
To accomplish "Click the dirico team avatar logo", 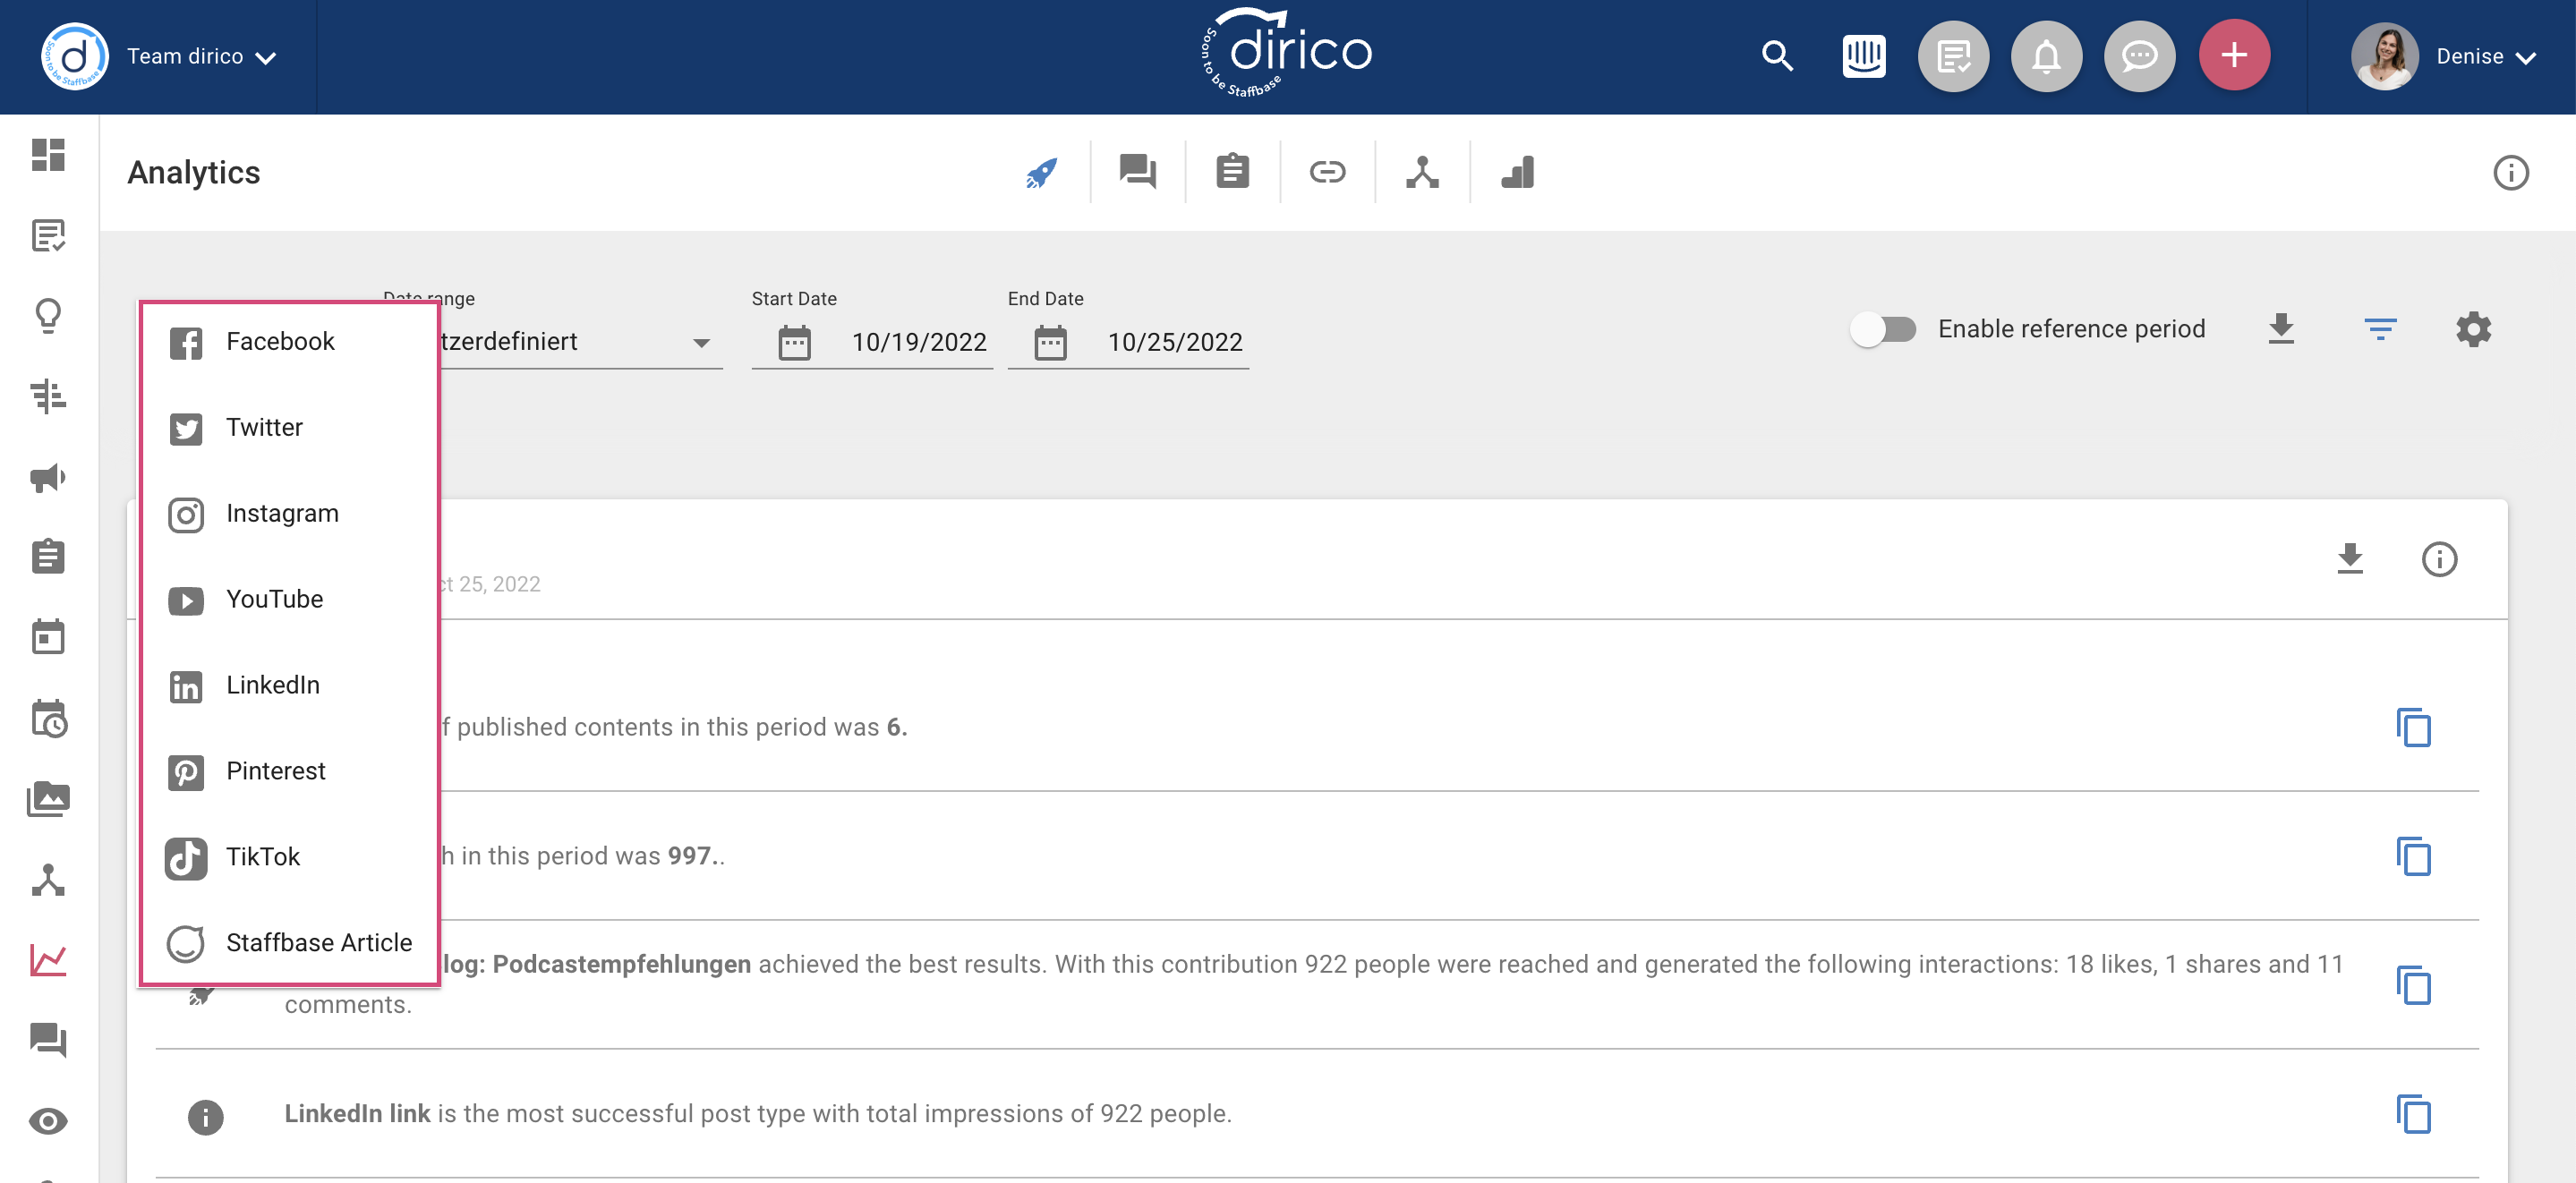I will pyautogui.click(x=75, y=57).
